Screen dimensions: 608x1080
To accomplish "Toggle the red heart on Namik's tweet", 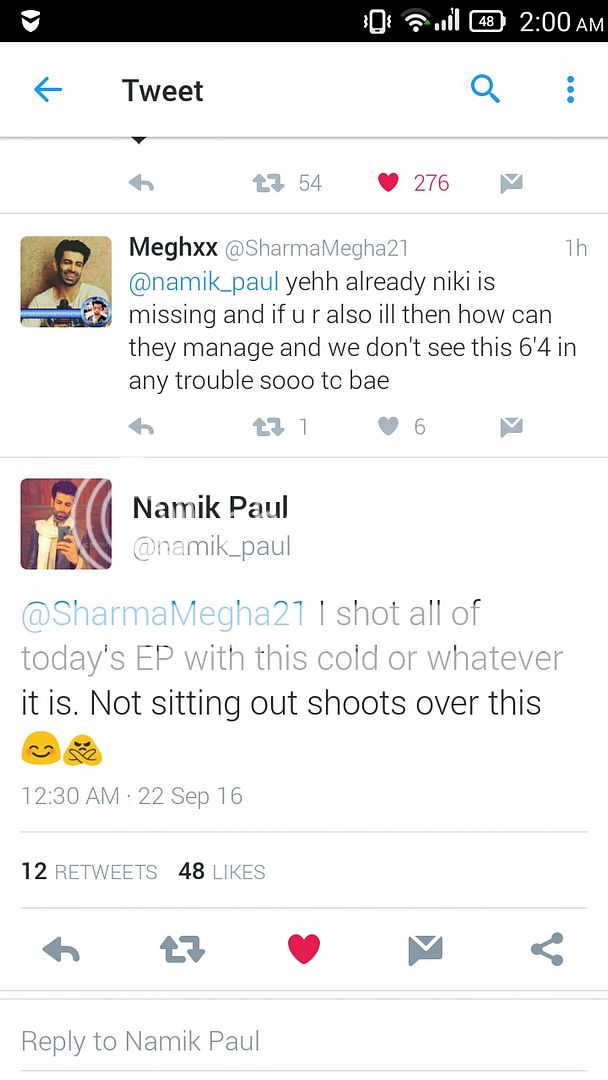I will [304, 949].
